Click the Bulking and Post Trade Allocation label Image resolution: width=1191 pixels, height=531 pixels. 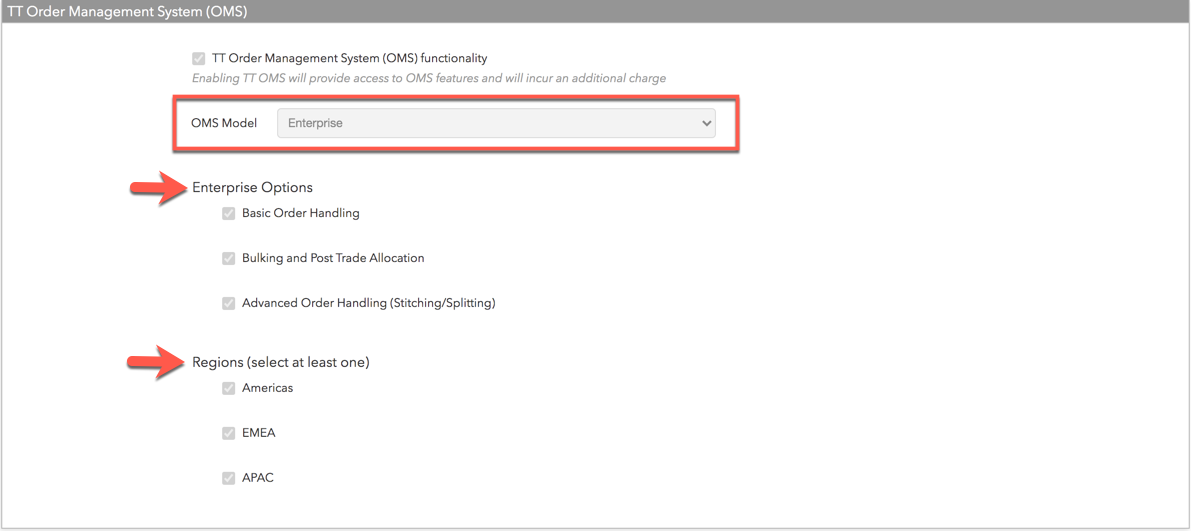333,258
